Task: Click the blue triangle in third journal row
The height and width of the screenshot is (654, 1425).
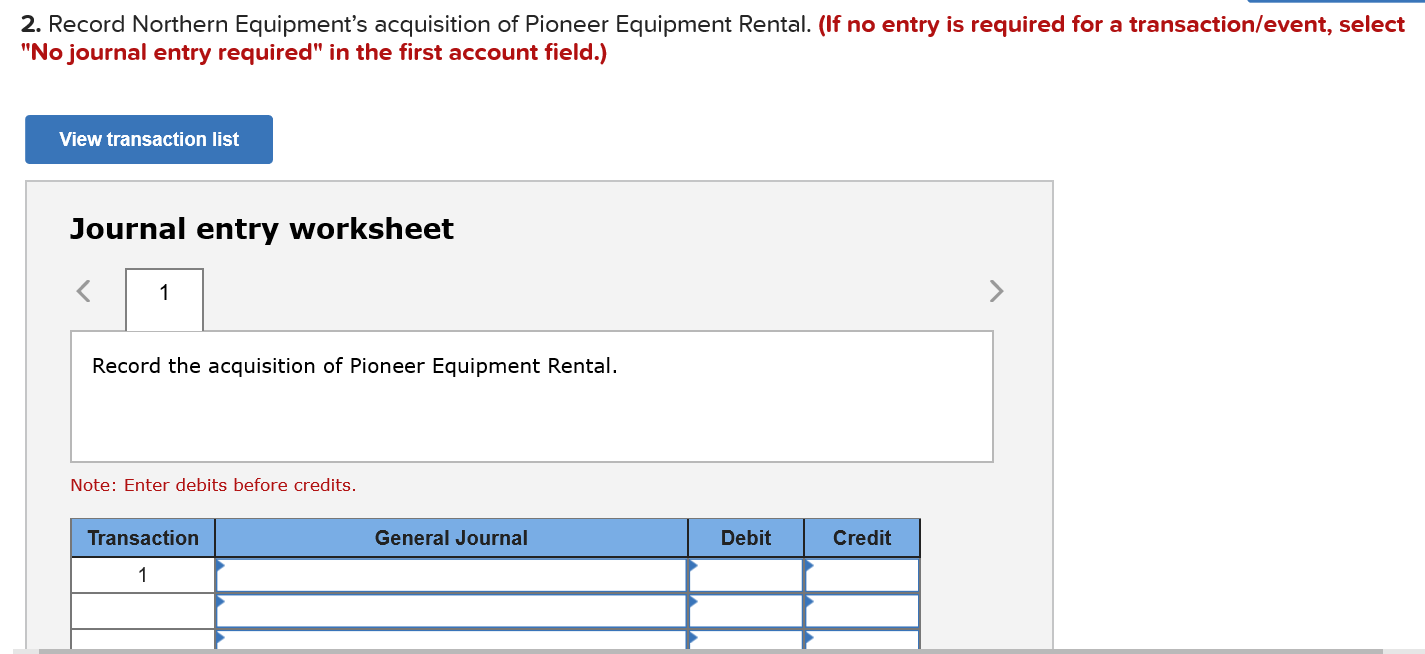Action: [x=219, y=637]
